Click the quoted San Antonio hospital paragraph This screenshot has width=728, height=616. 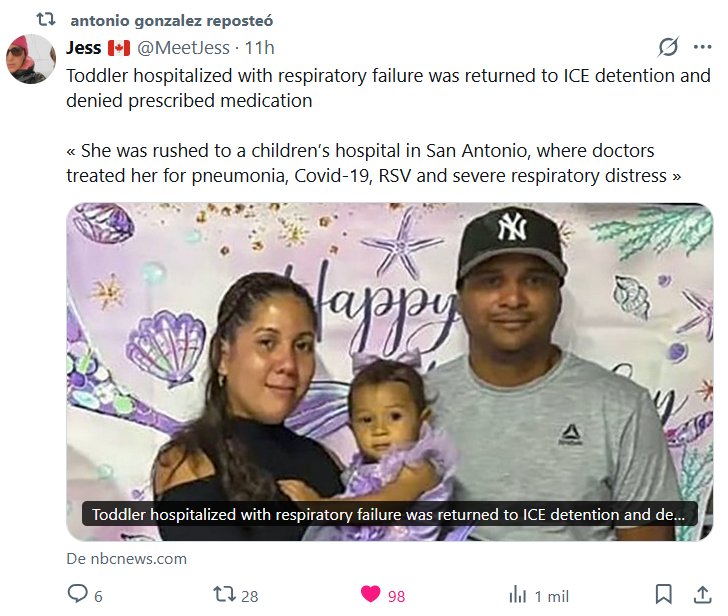click(360, 163)
